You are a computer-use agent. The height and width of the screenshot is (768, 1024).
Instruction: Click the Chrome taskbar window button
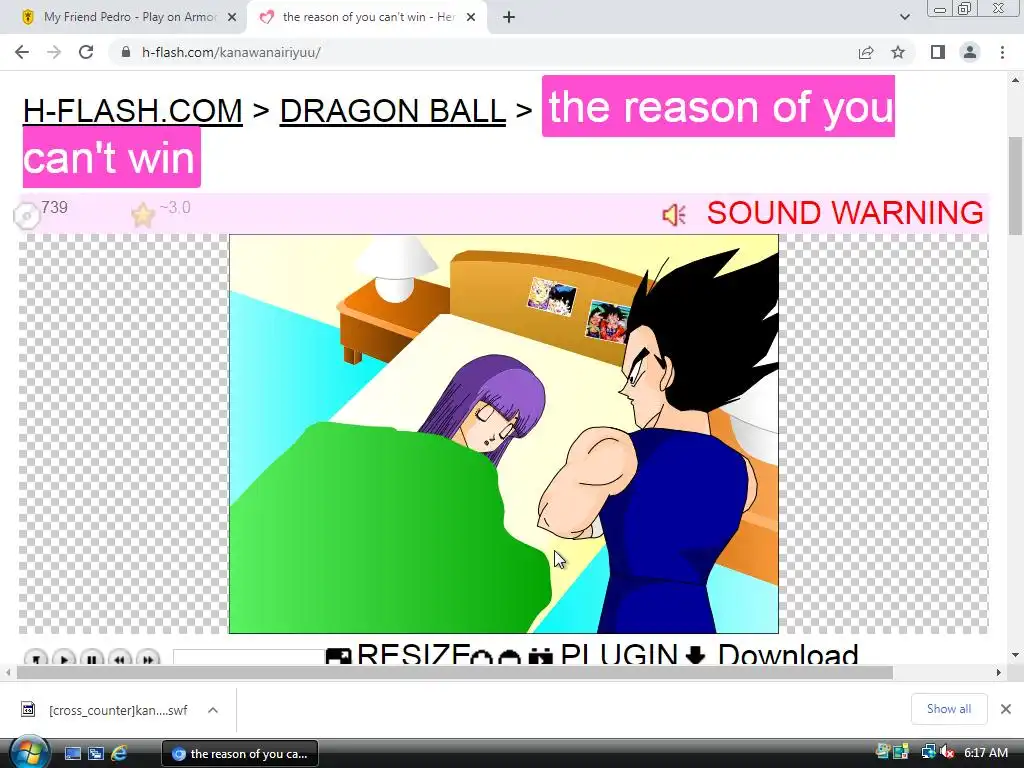(240, 754)
